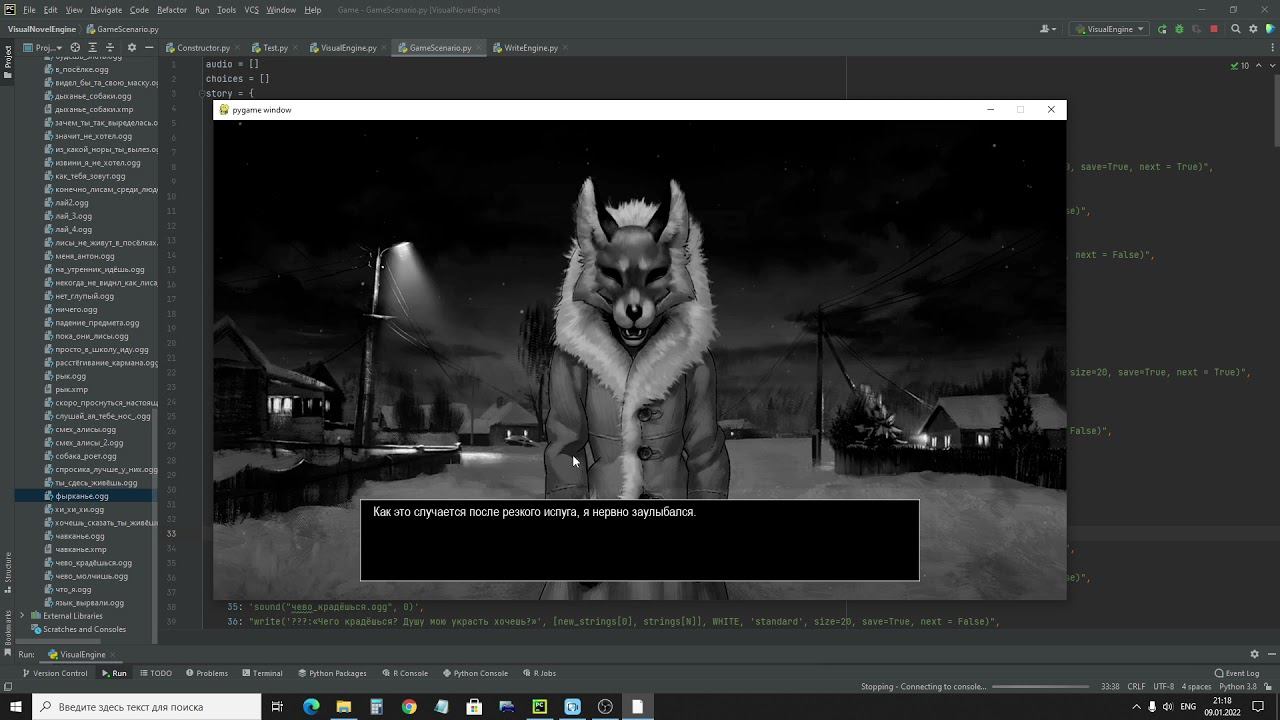This screenshot has width=1280, height=720.
Task: Open IDE settings gear in top toolbar
Action: pyautogui.click(x=1253, y=30)
